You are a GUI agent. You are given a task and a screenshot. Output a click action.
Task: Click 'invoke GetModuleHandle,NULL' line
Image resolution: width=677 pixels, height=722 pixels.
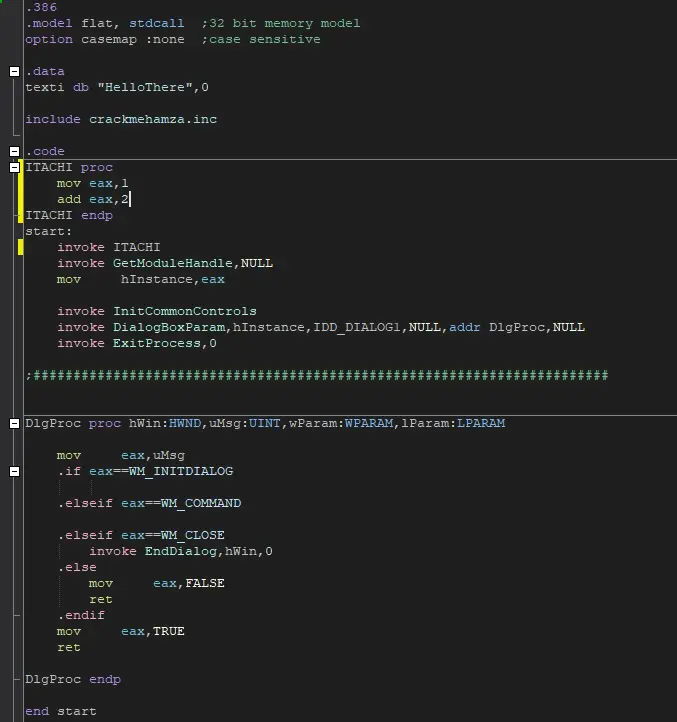[x=165, y=263]
